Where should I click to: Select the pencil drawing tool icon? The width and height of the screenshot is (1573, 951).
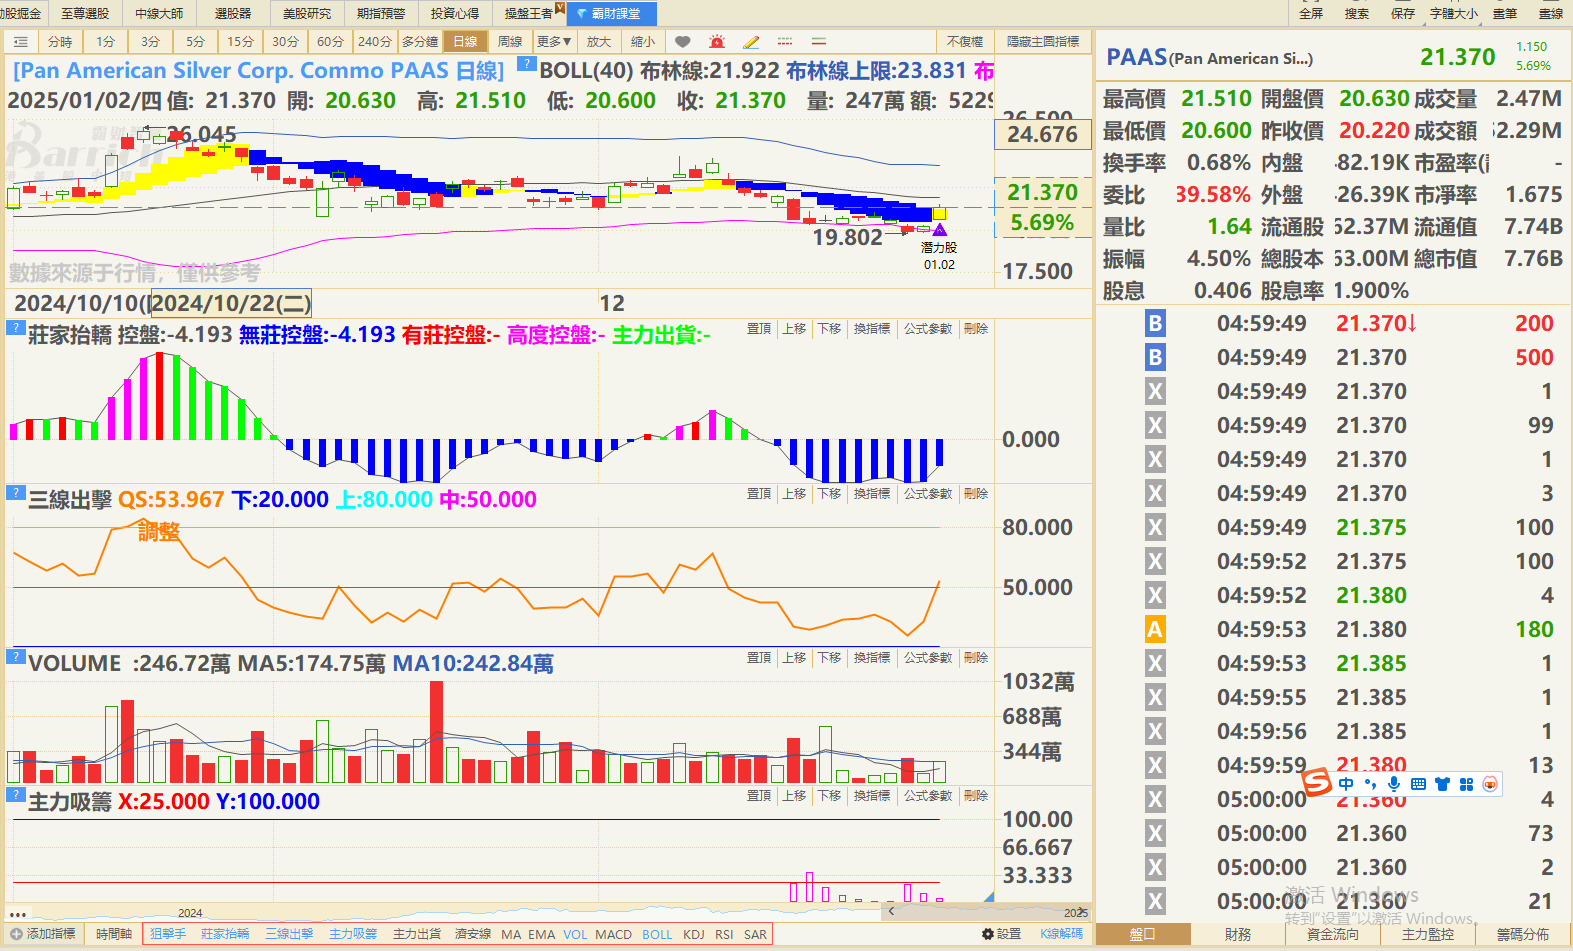(x=751, y=41)
